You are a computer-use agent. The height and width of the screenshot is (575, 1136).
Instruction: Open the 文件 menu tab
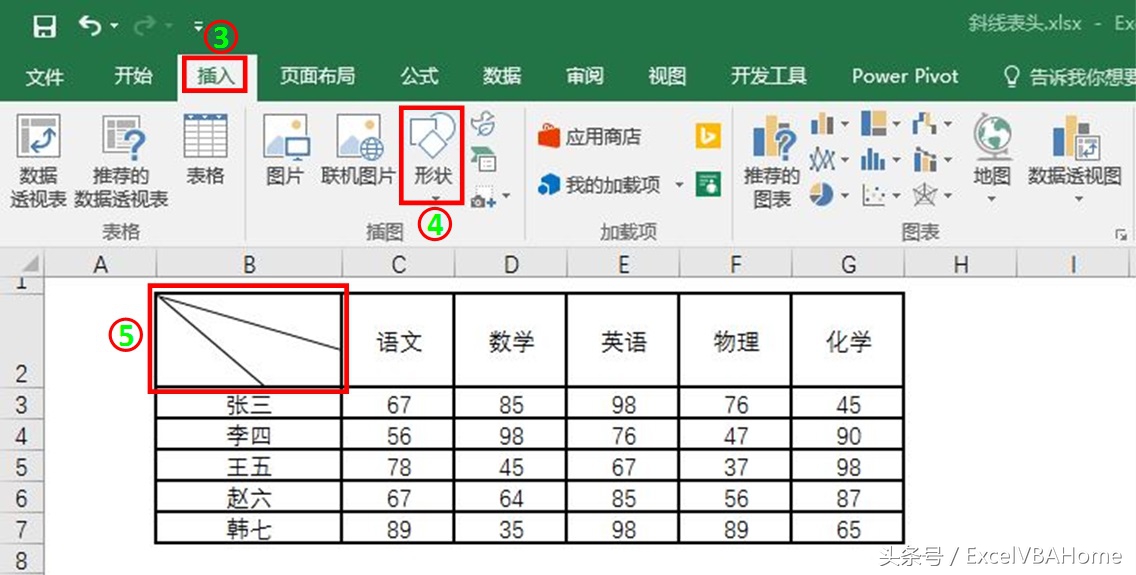coord(44,76)
